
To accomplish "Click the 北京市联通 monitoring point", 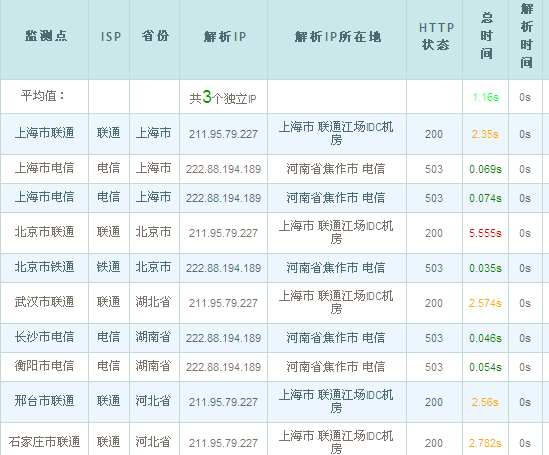I will click(x=44, y=232).
